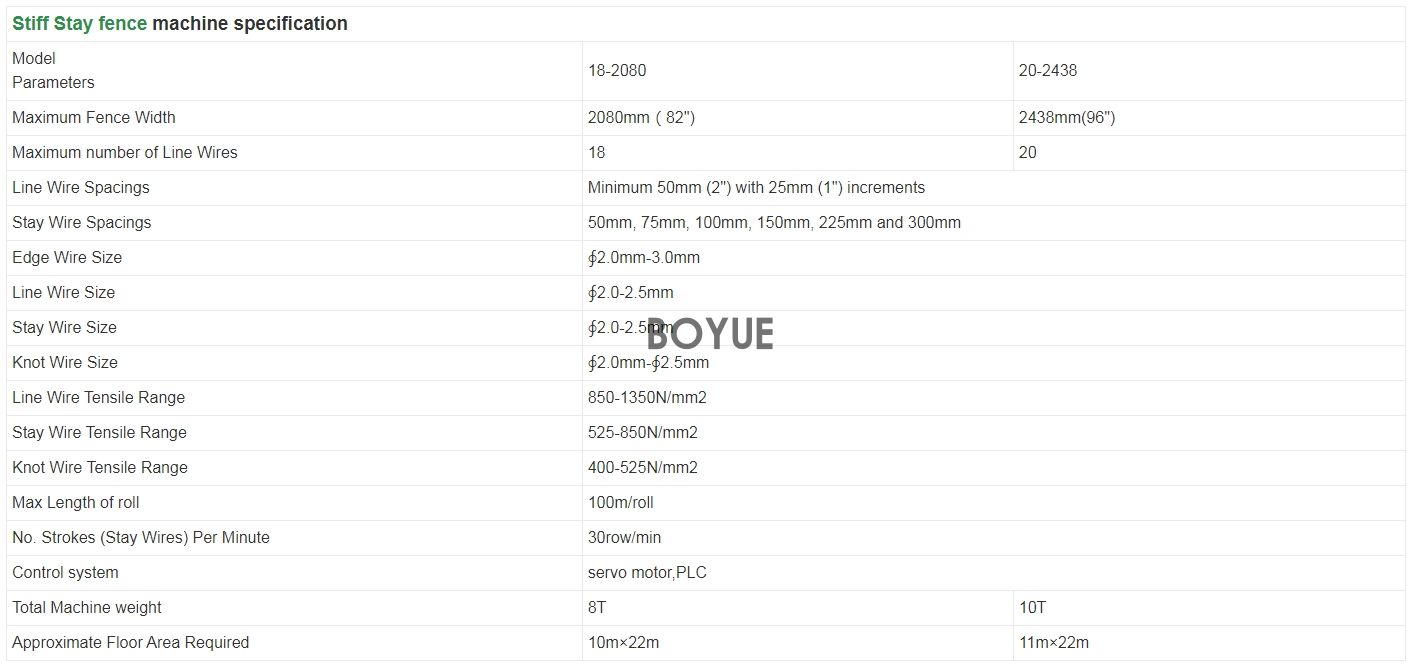Click the 30row/min strokes value
The height and width of the screenshot is (667, 1413).
coord(624,538)
